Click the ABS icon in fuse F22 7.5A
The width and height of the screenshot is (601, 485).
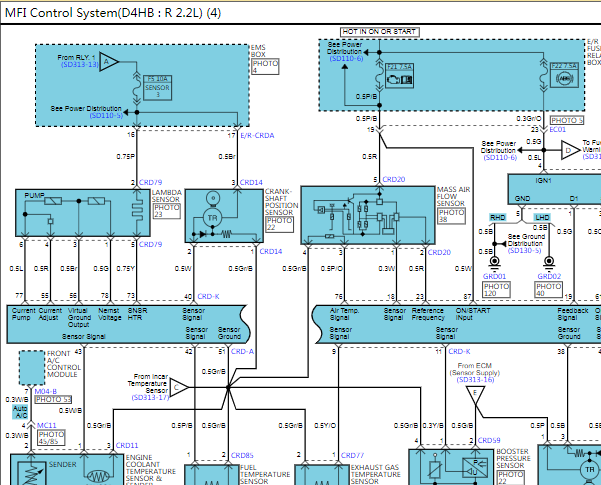coord(564,79)
